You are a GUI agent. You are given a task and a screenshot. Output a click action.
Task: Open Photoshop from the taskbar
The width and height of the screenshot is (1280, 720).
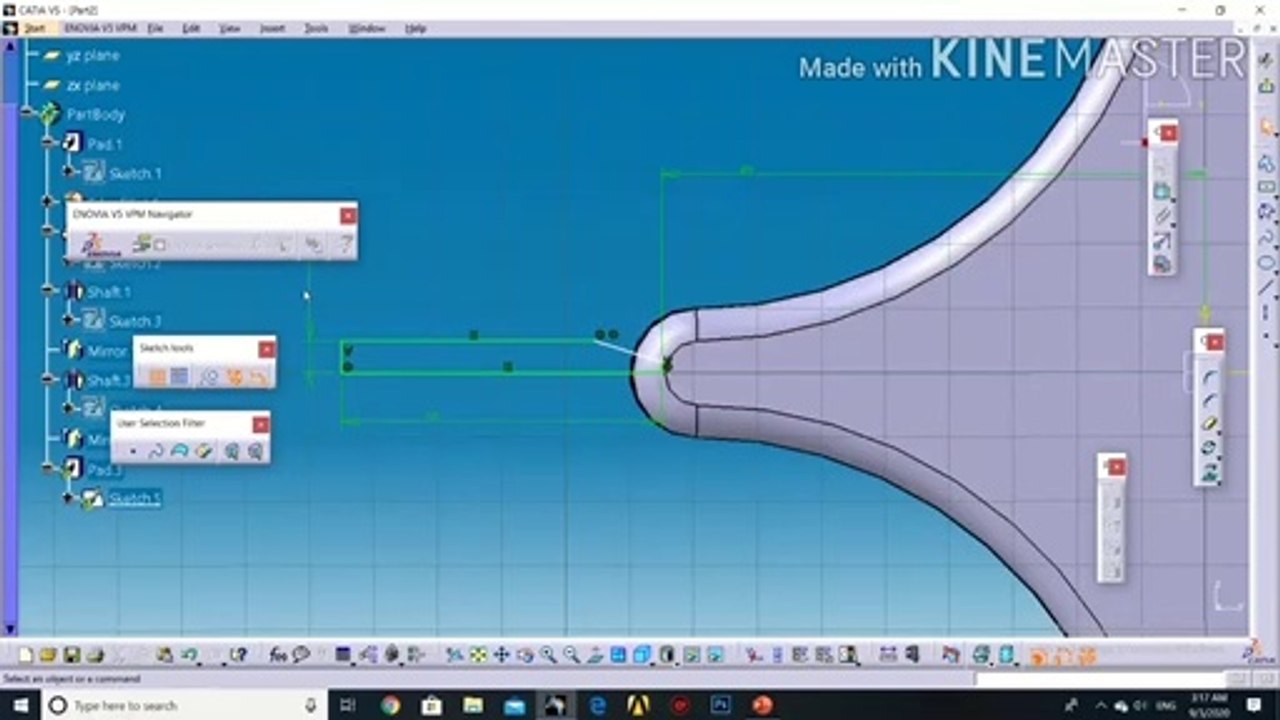tap(720, 705)
